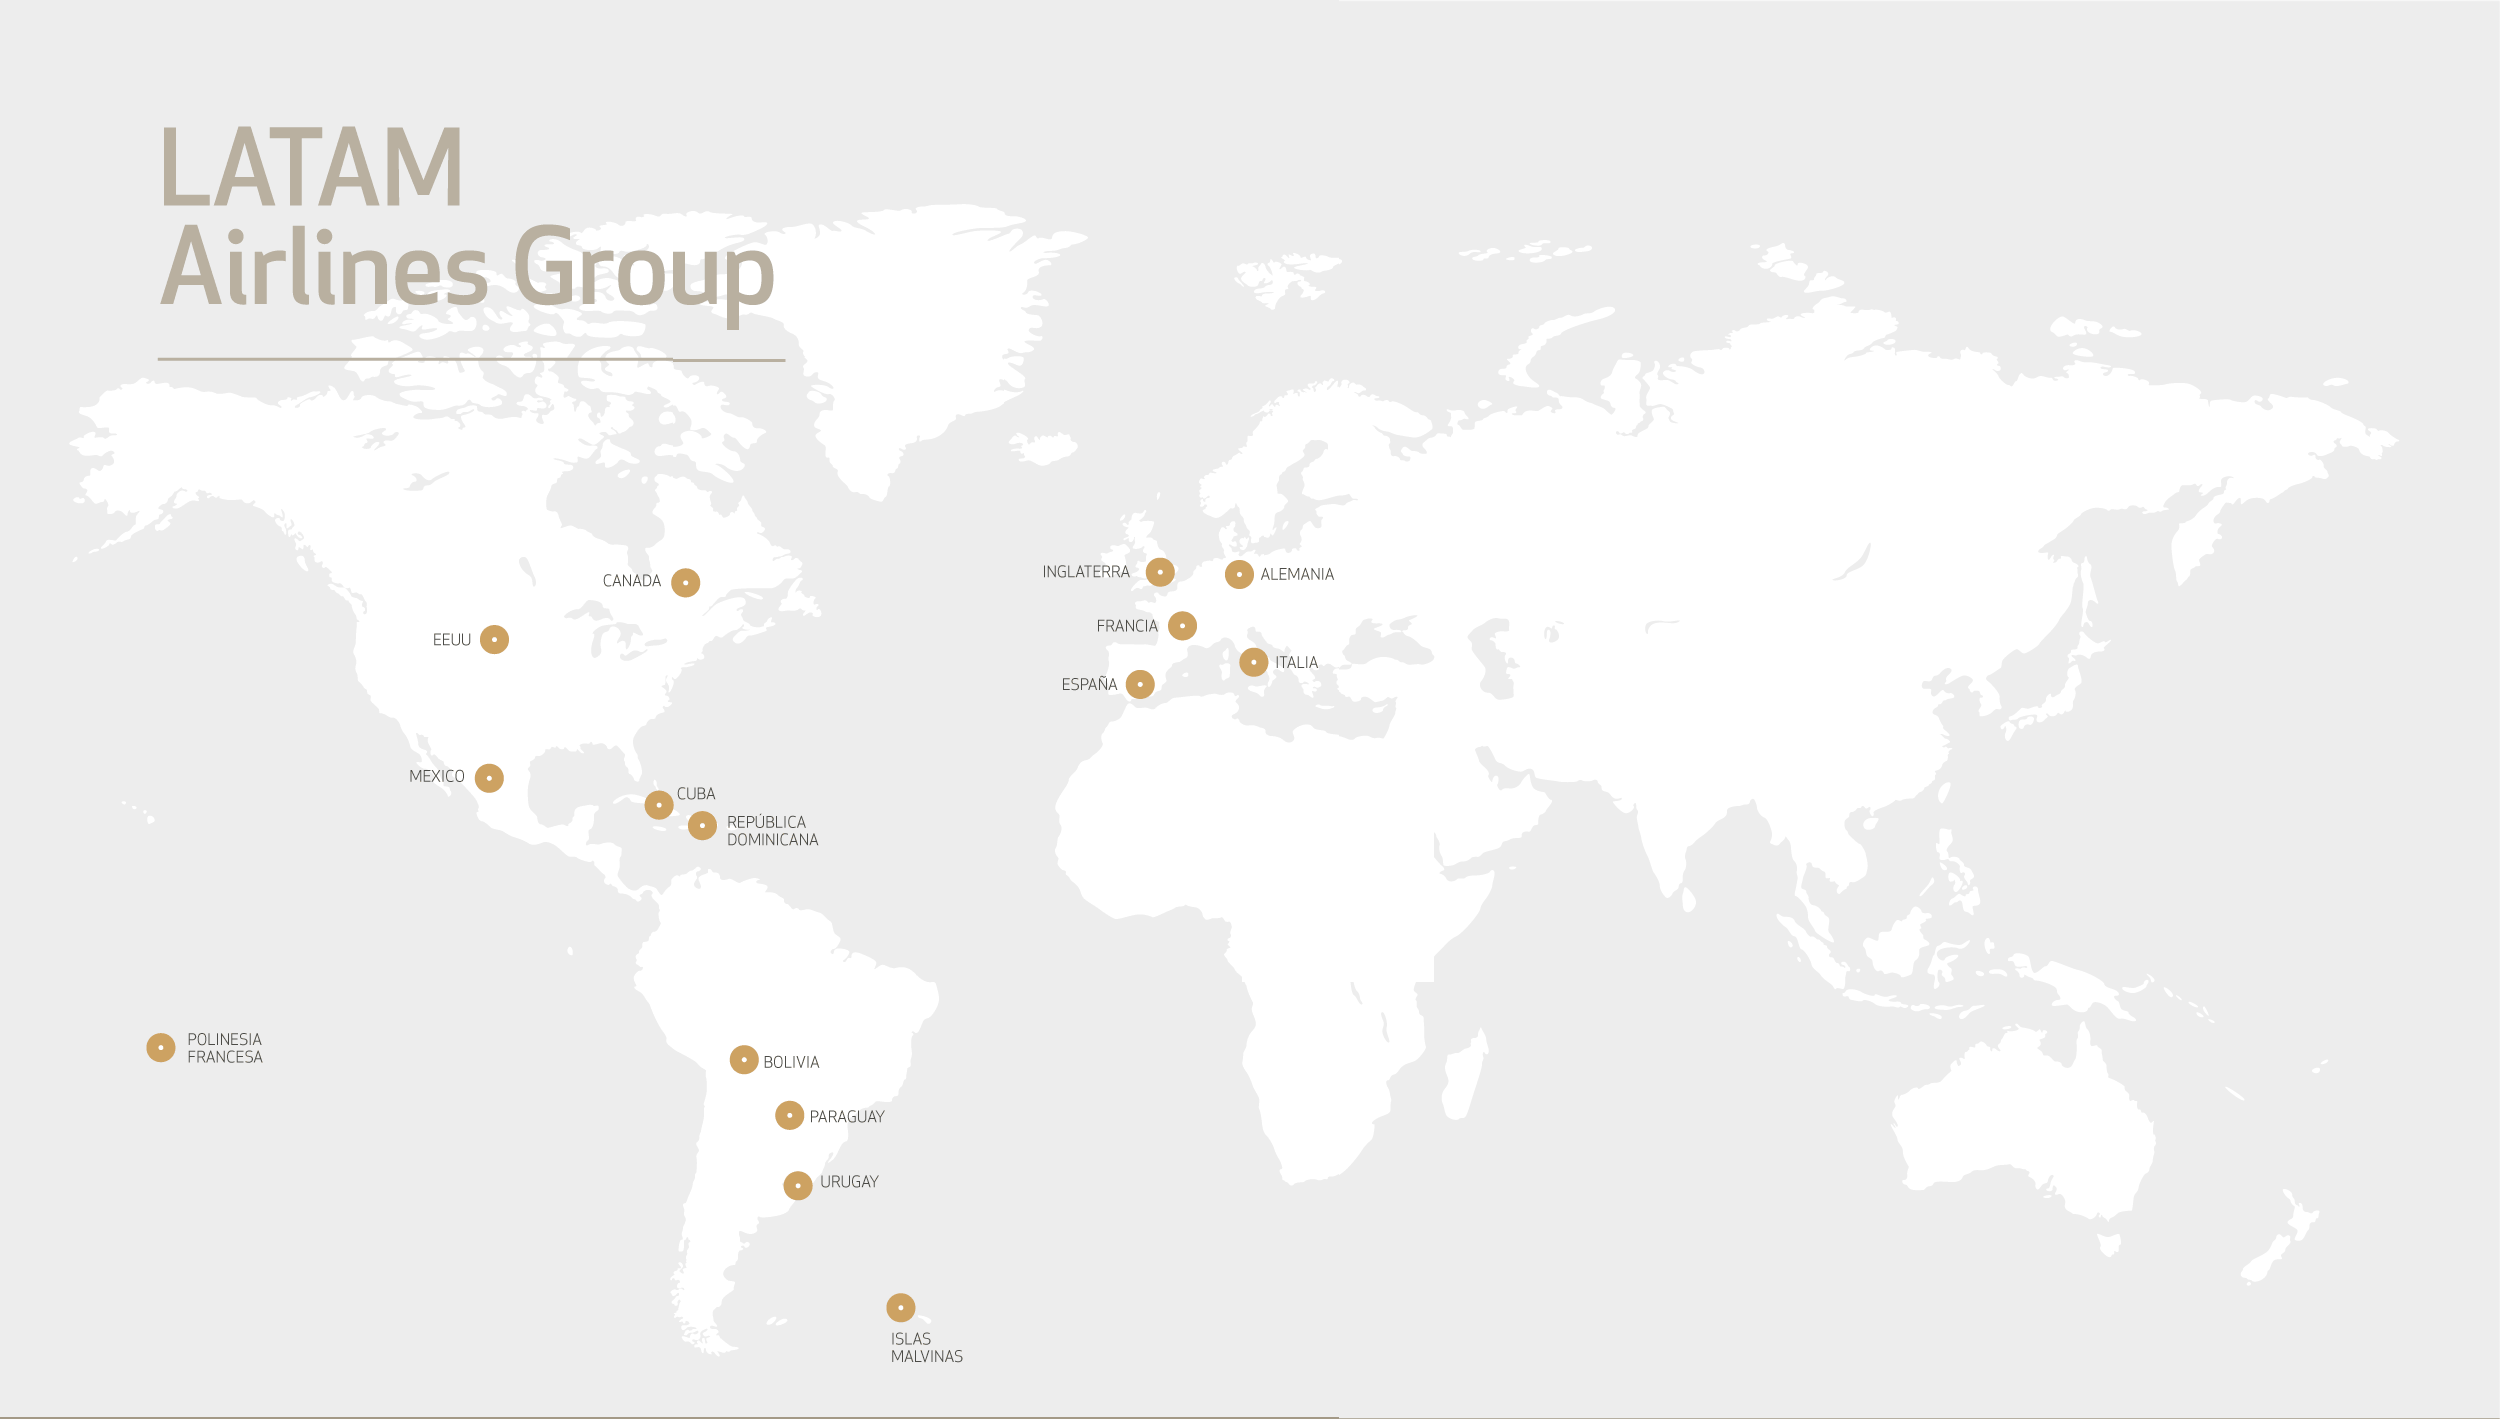2500x1419 pixels.
Task: Select the Alemania map marker
Action: (1239, 574)
